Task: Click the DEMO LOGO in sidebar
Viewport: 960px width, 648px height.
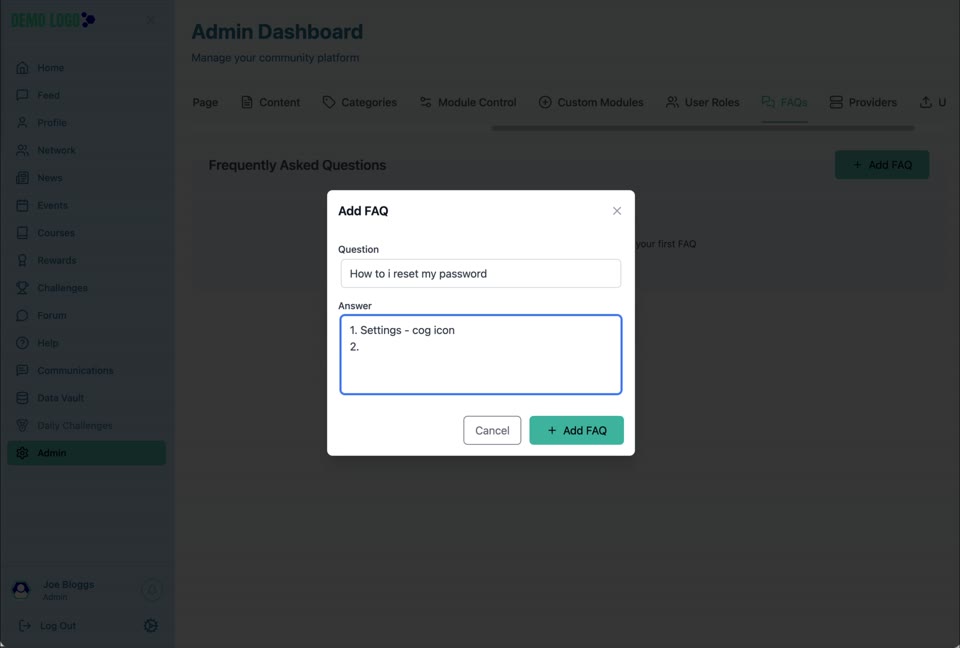Action: (53, 20)
